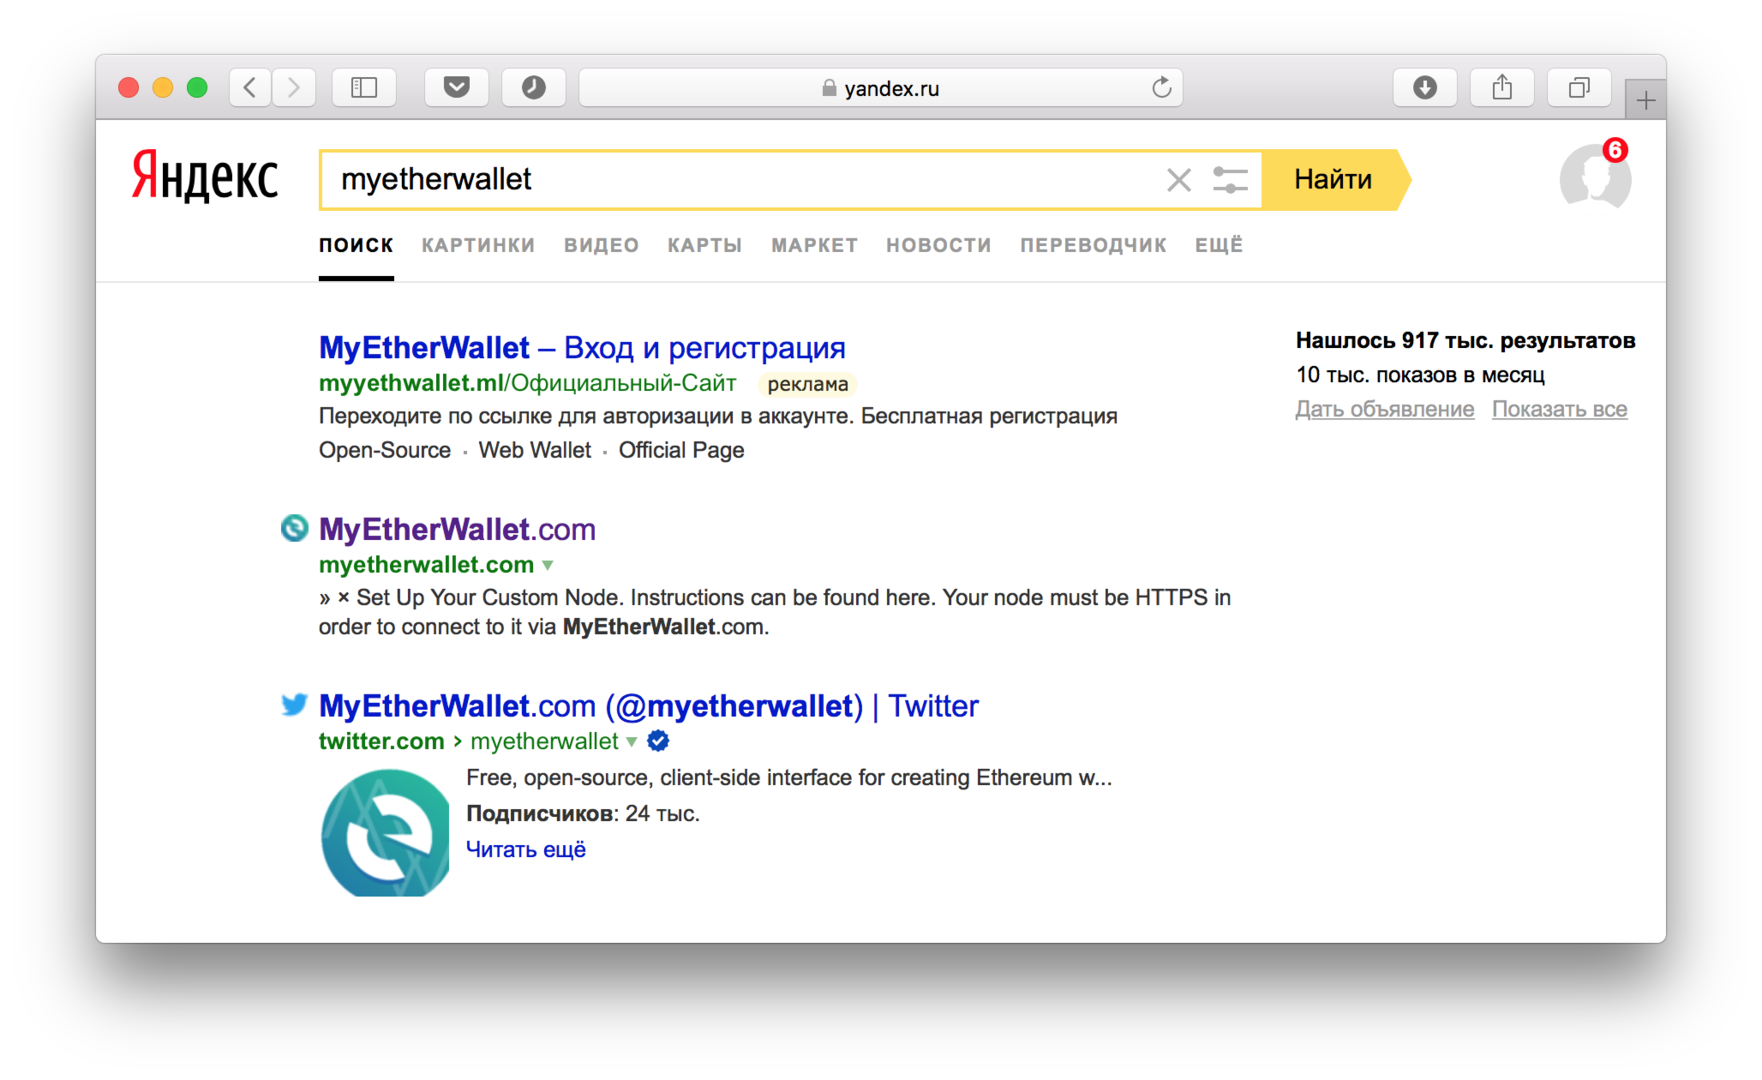1762x1080 pixels.
Task: Open the Pocket extension button
Action: click(x=457, y=88)
